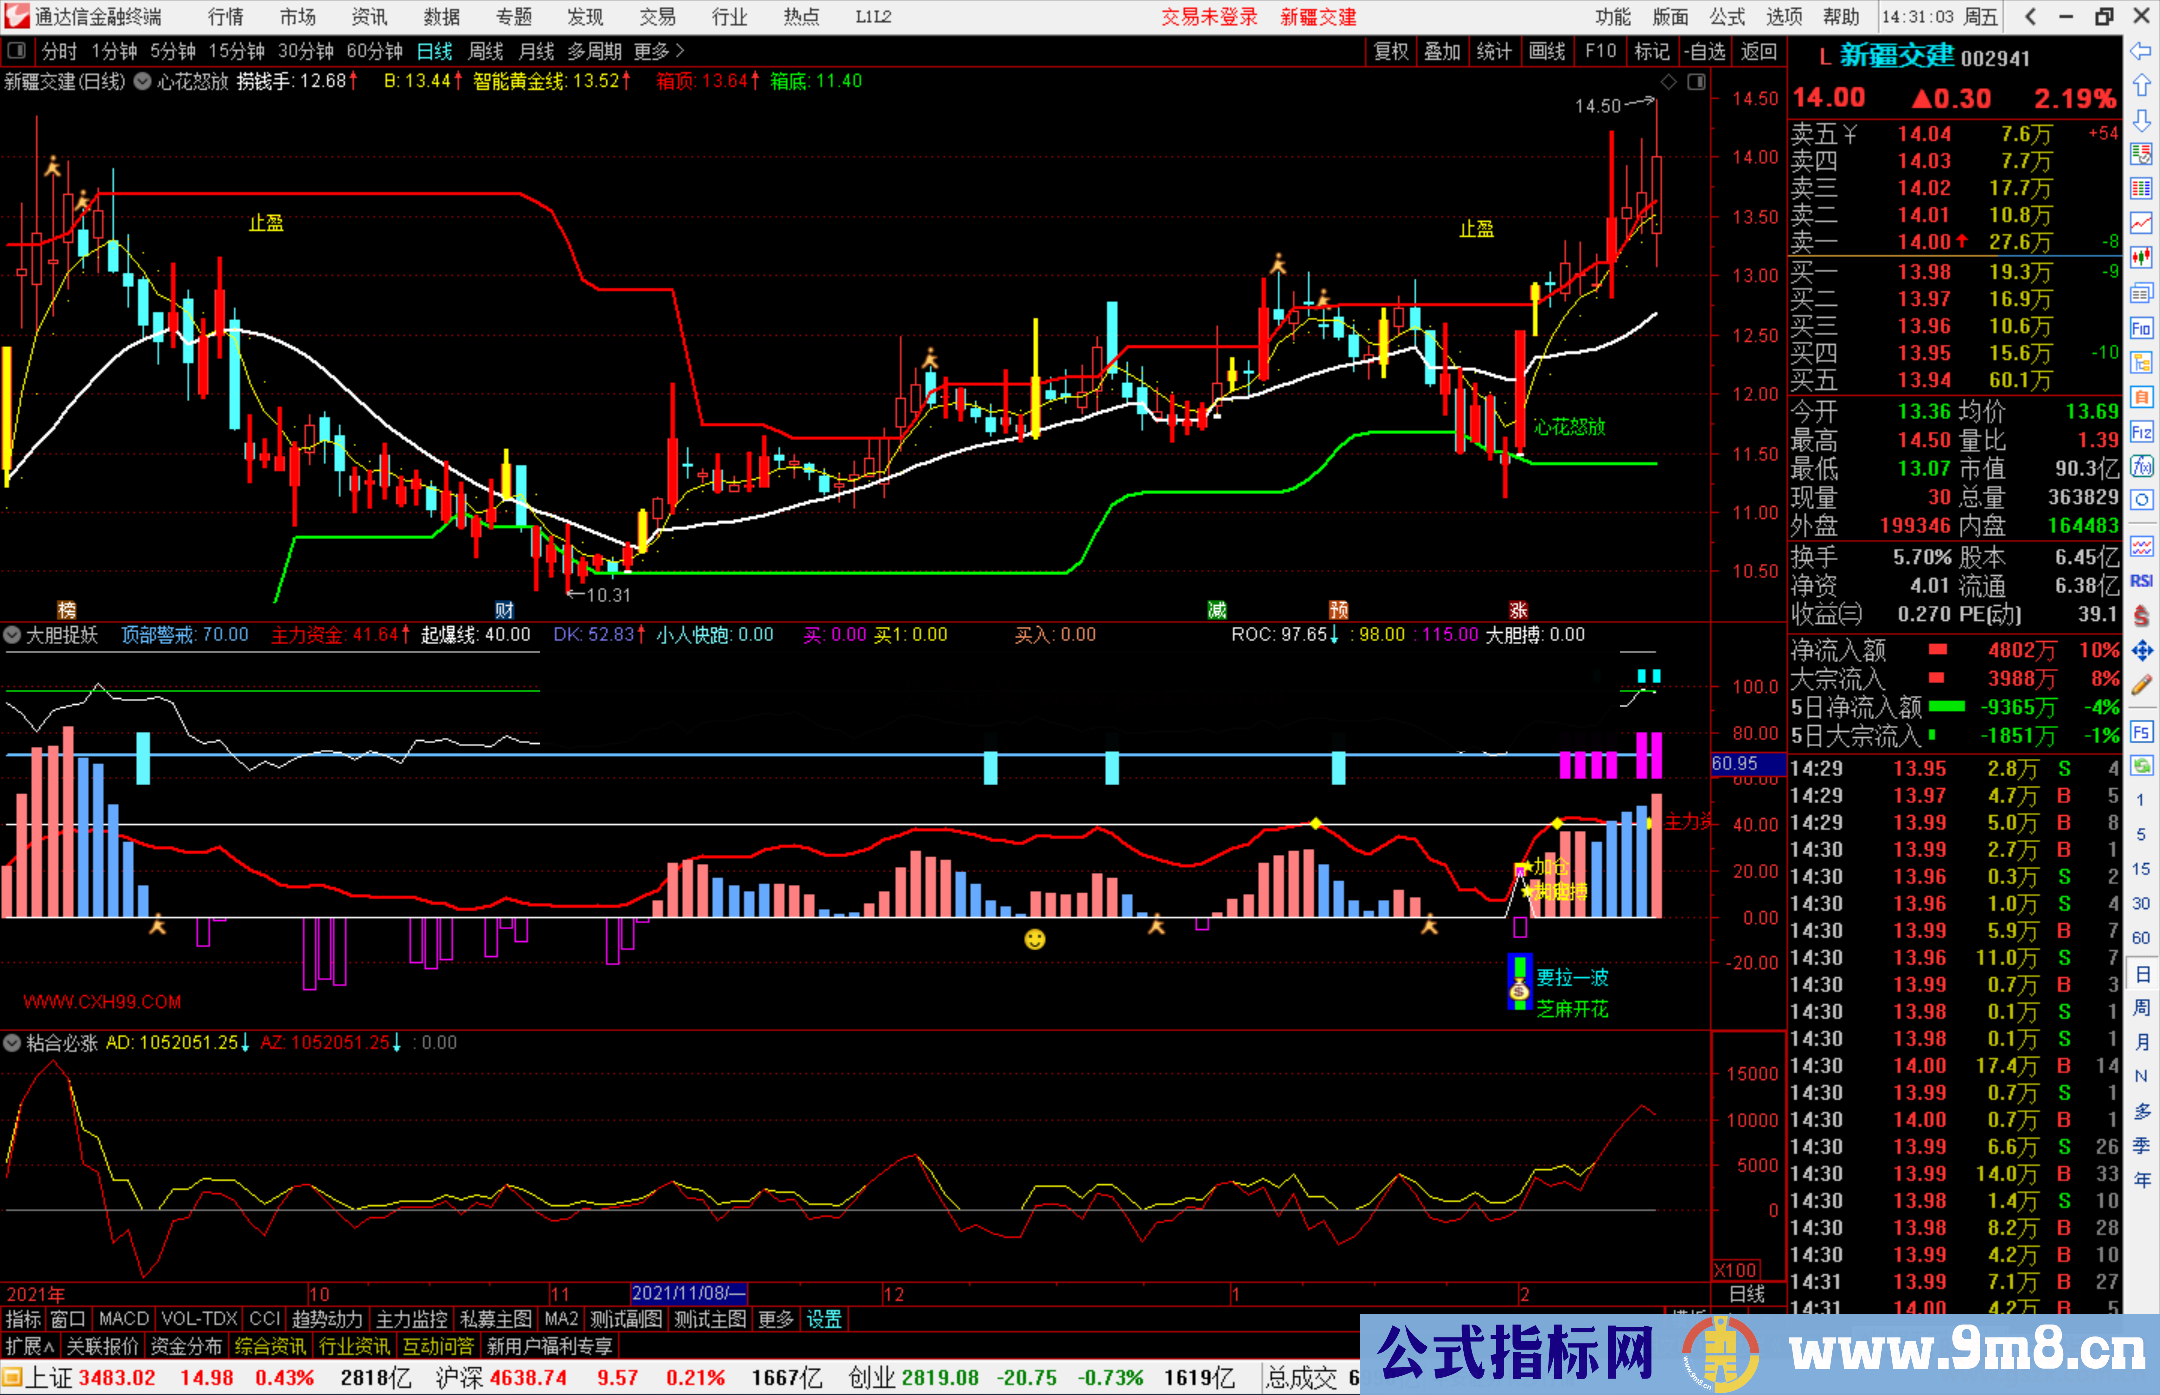
Task: Expand the 更多 period dropdown
Action: pyautogui.click(x=654, y=50)
